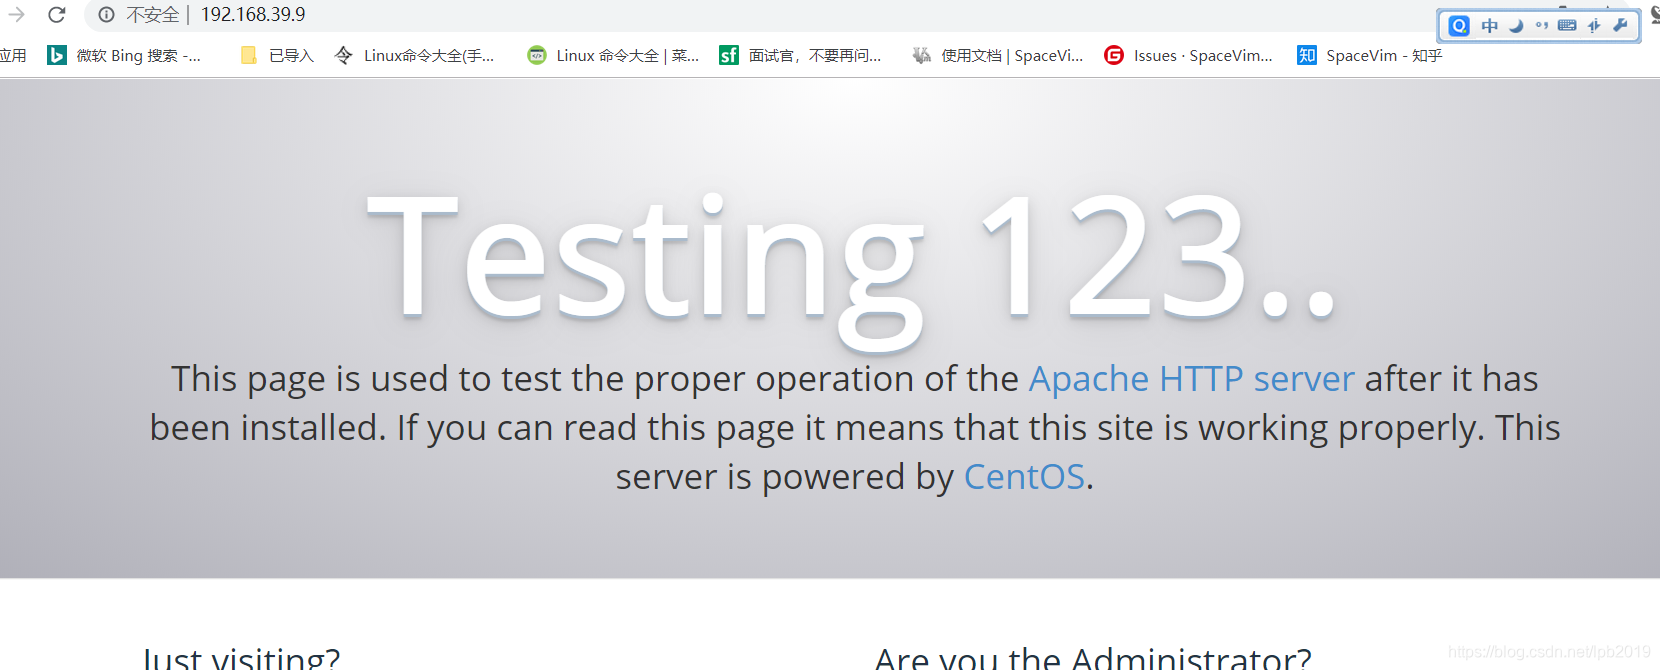Click the SpaceVim docs favicon

pyautogui.click(x=921, y=55)
